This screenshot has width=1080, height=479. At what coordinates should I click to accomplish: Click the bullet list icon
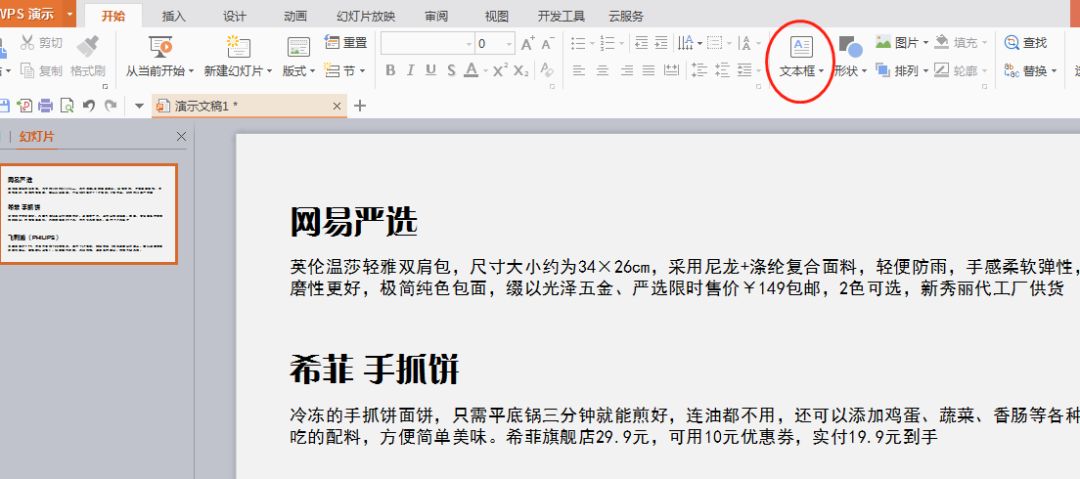(579, 43)
